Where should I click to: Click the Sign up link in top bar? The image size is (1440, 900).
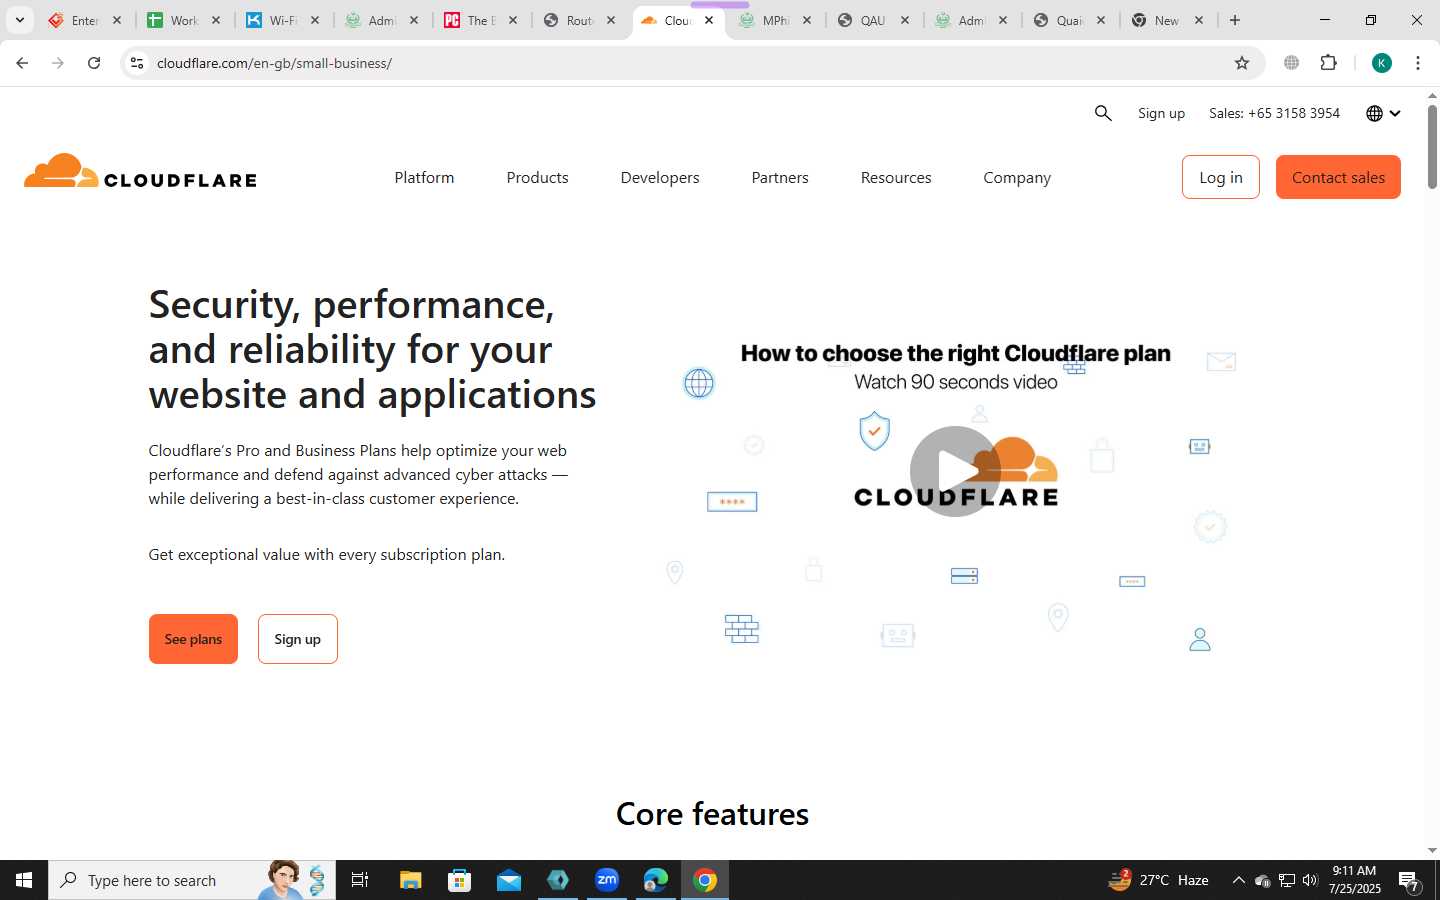[x=1161, y=113]
